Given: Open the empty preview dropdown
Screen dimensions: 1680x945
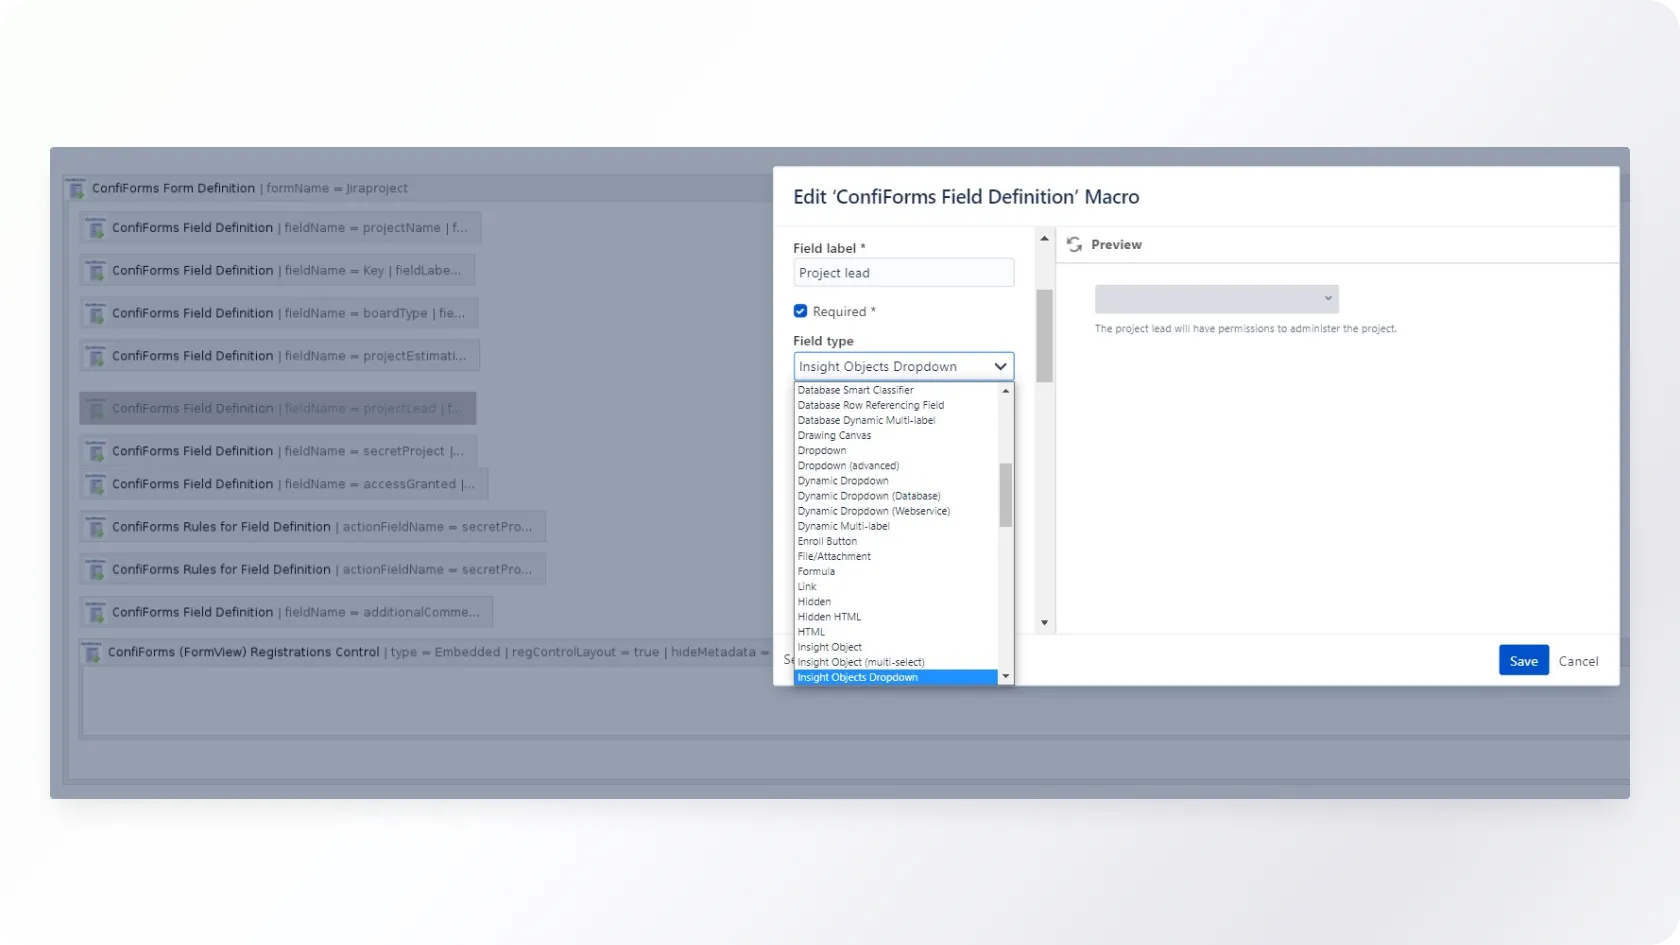Looking at the screenshot, I should (x=1216, y=299).
